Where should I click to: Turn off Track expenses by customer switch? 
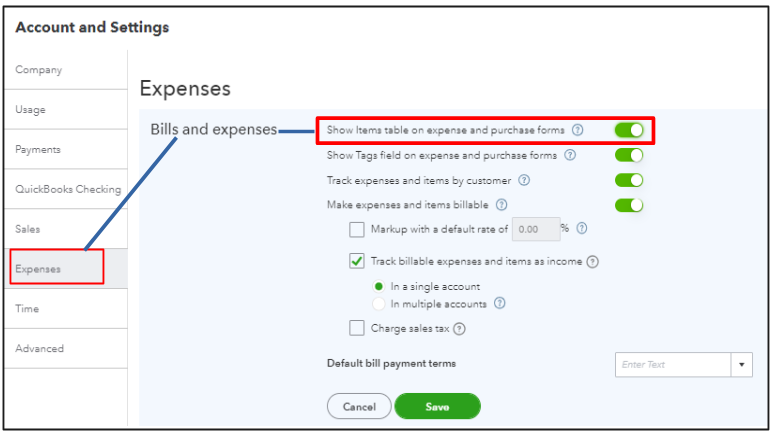coord(629,180)
